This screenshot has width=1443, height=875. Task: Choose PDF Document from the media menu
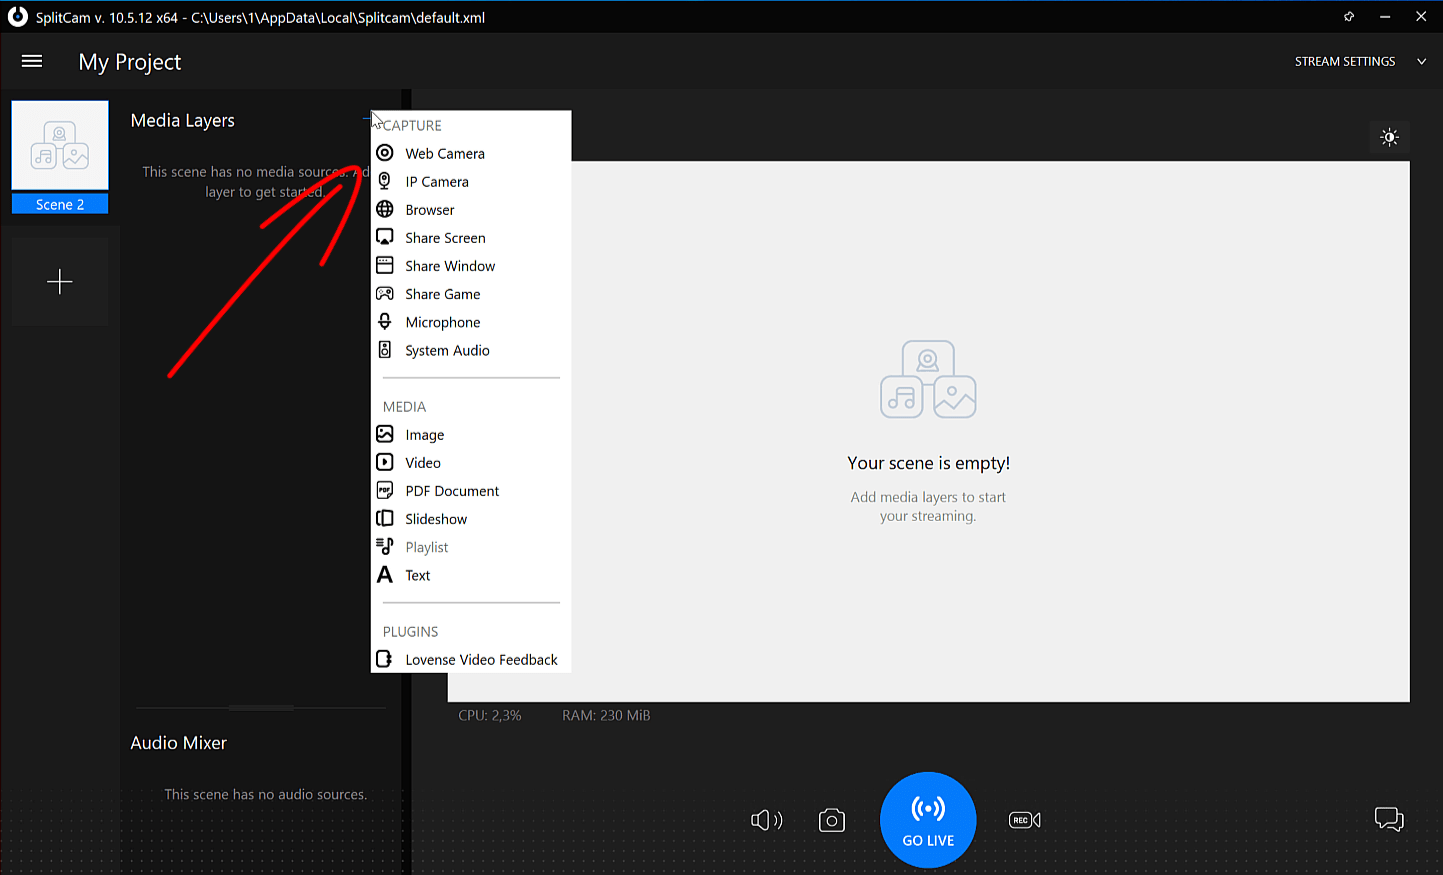click(385, 490)
